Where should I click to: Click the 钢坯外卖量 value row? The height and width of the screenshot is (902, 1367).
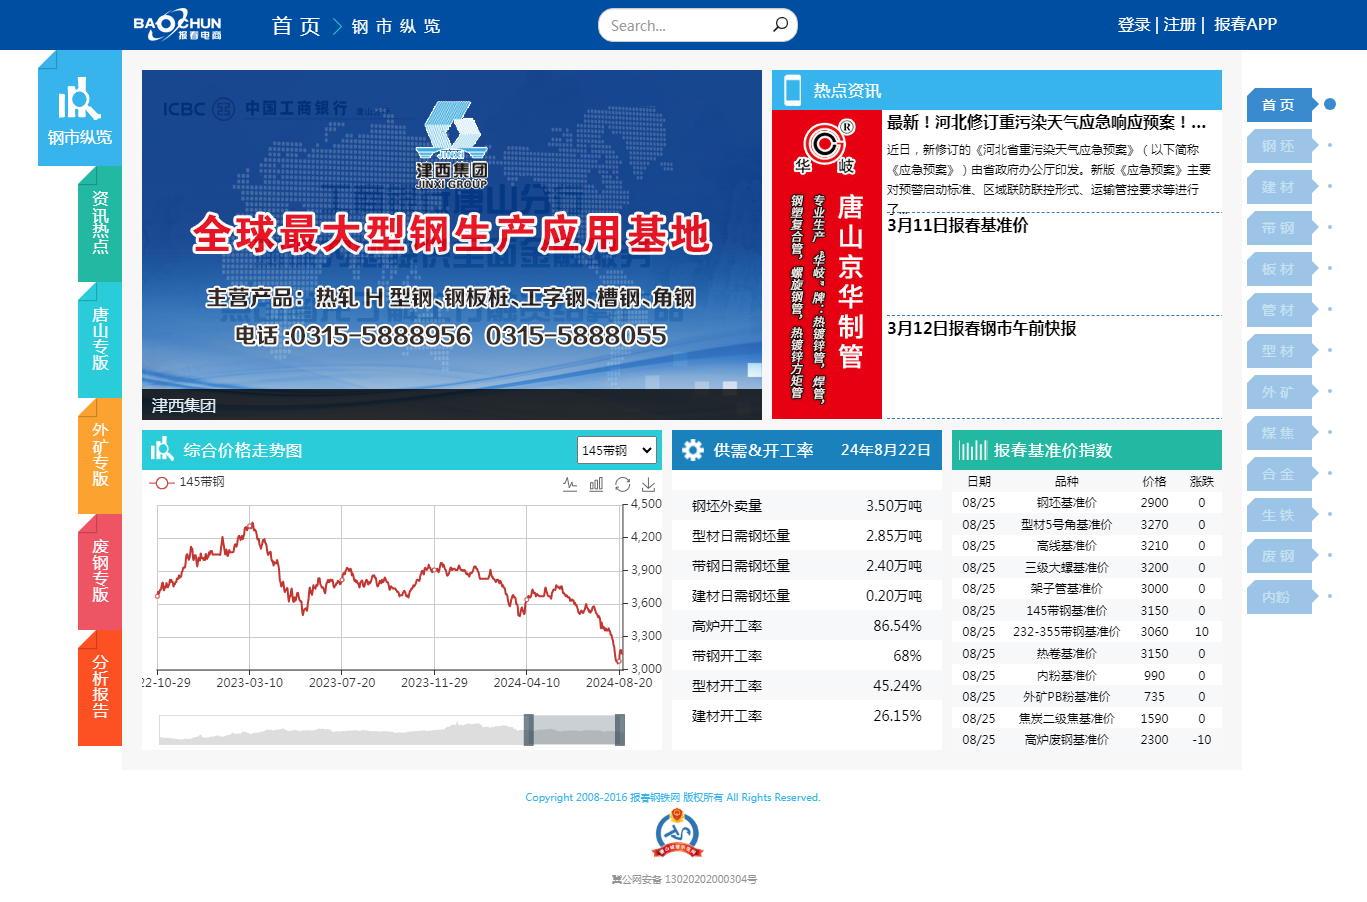807,506
